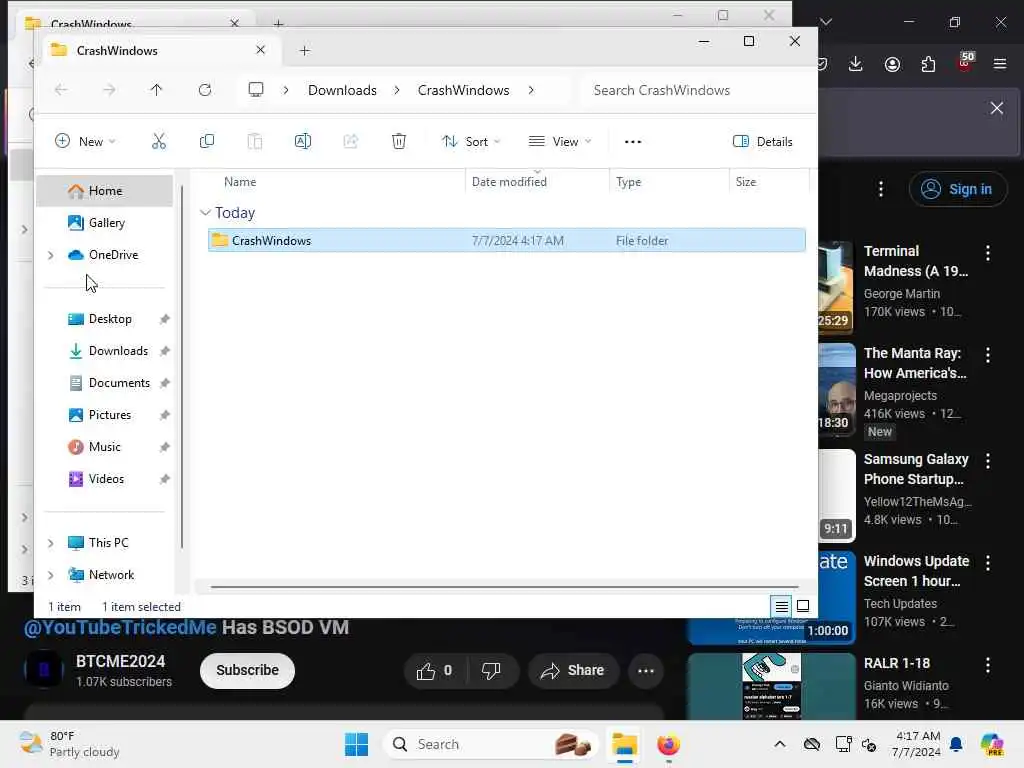Screen dimensions: 1024x768
Task: Collapse the Today group
Action: pos(205,213)
